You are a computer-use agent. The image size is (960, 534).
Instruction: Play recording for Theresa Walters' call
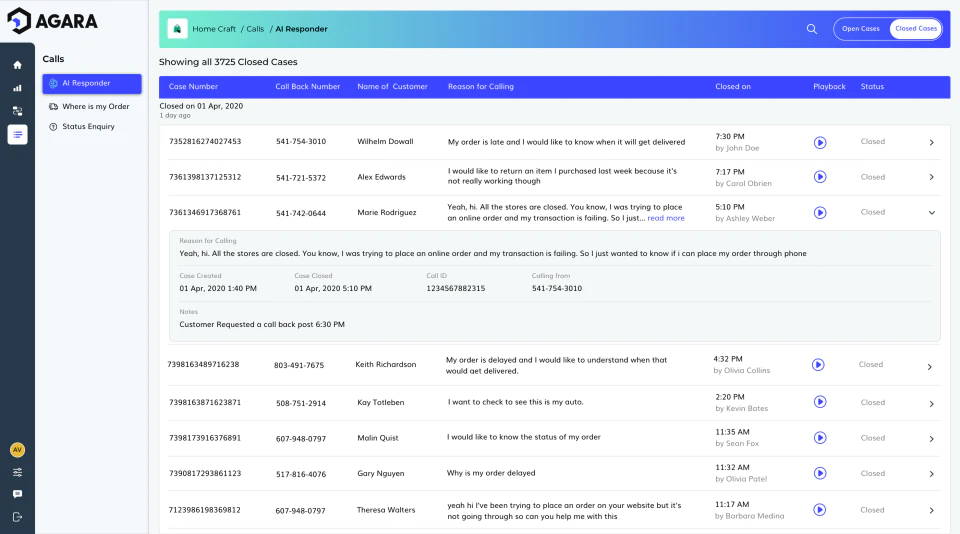(x=820, y=510)
